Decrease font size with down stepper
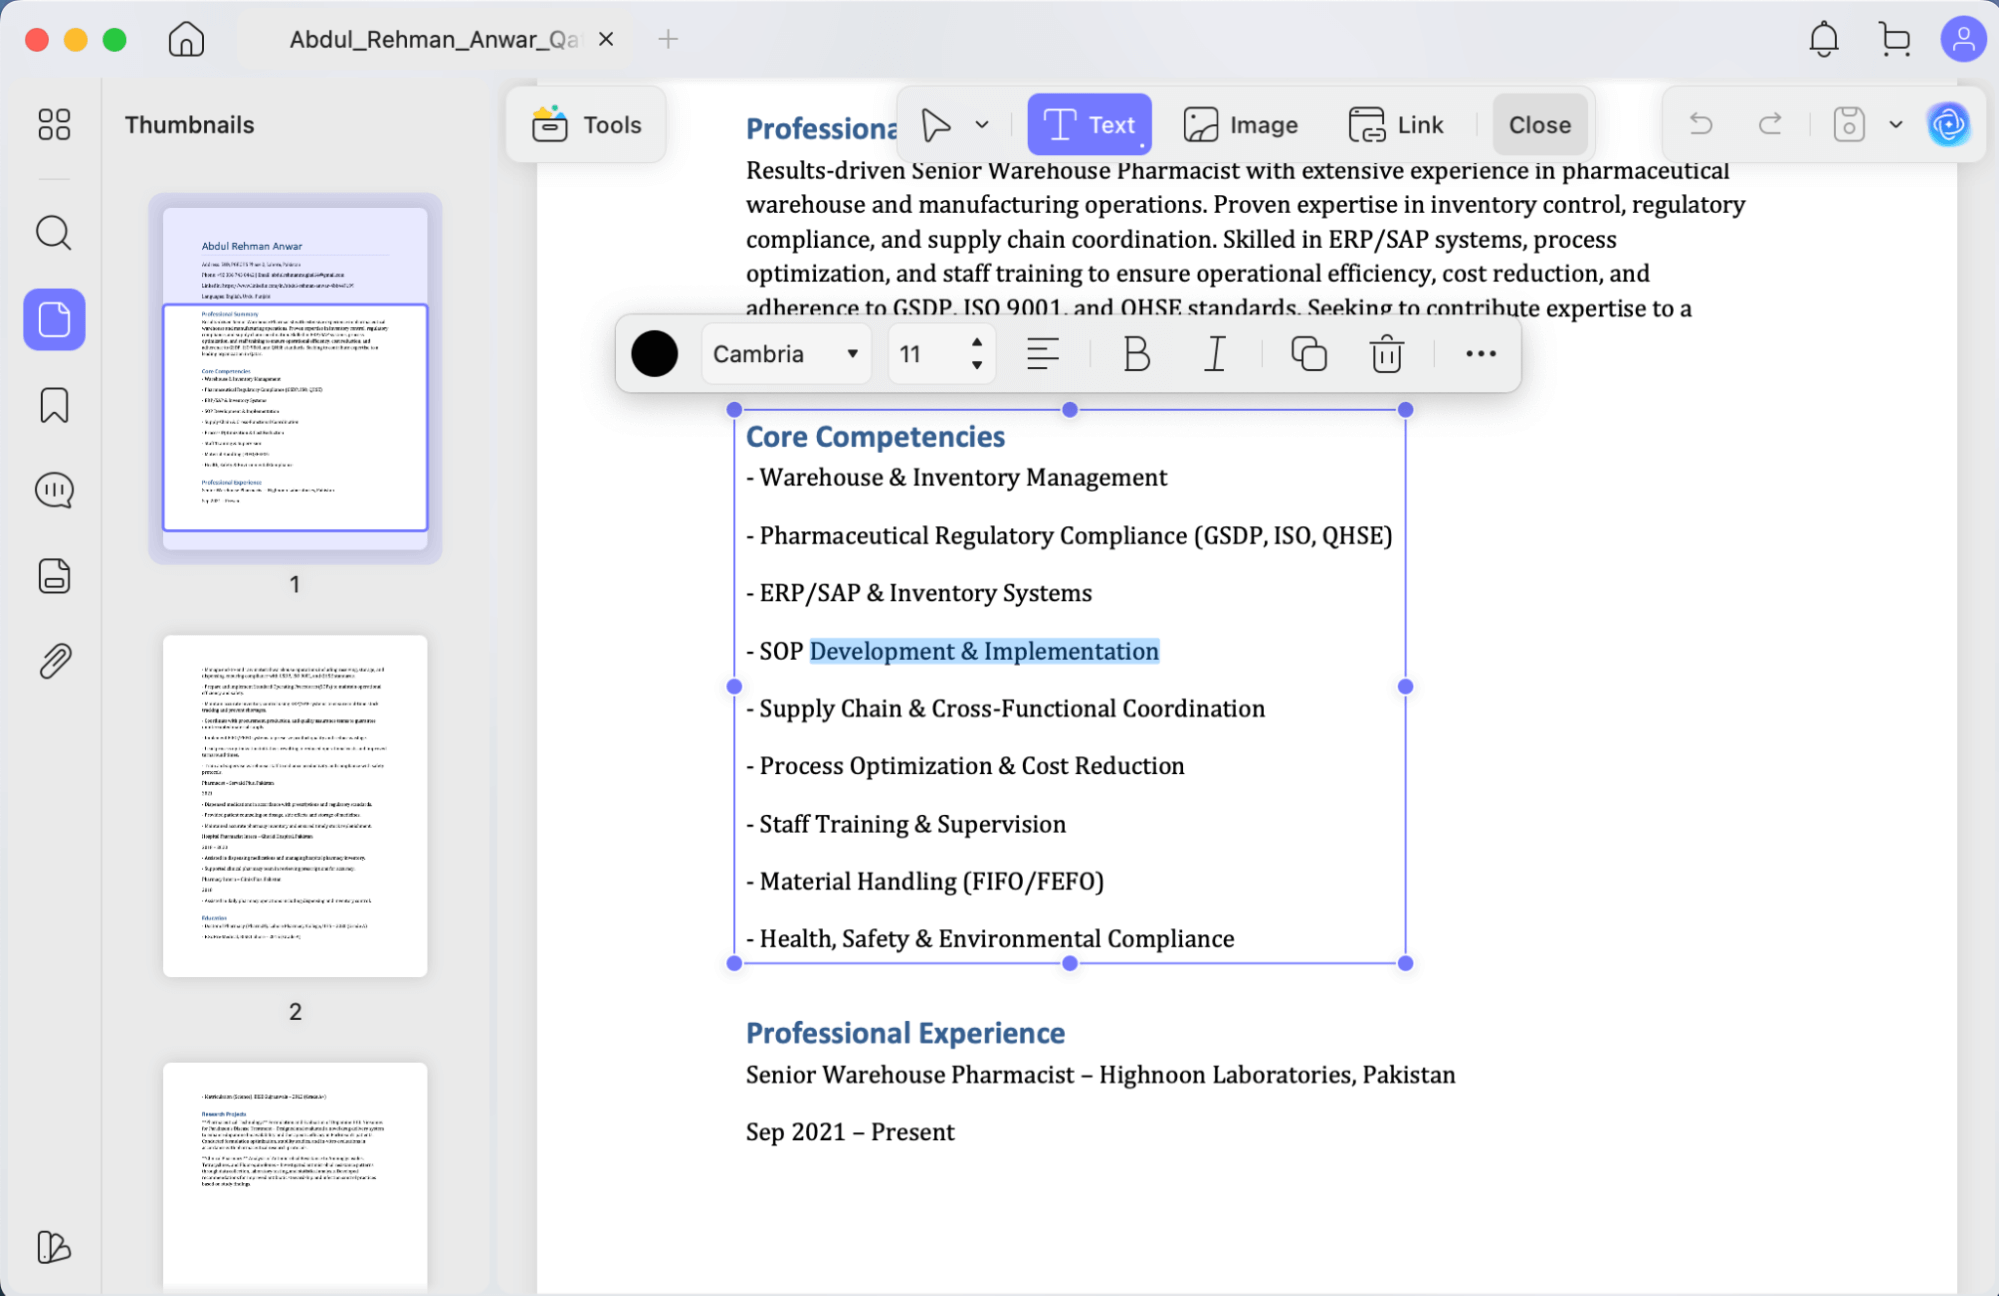 [x=977, y=365]
